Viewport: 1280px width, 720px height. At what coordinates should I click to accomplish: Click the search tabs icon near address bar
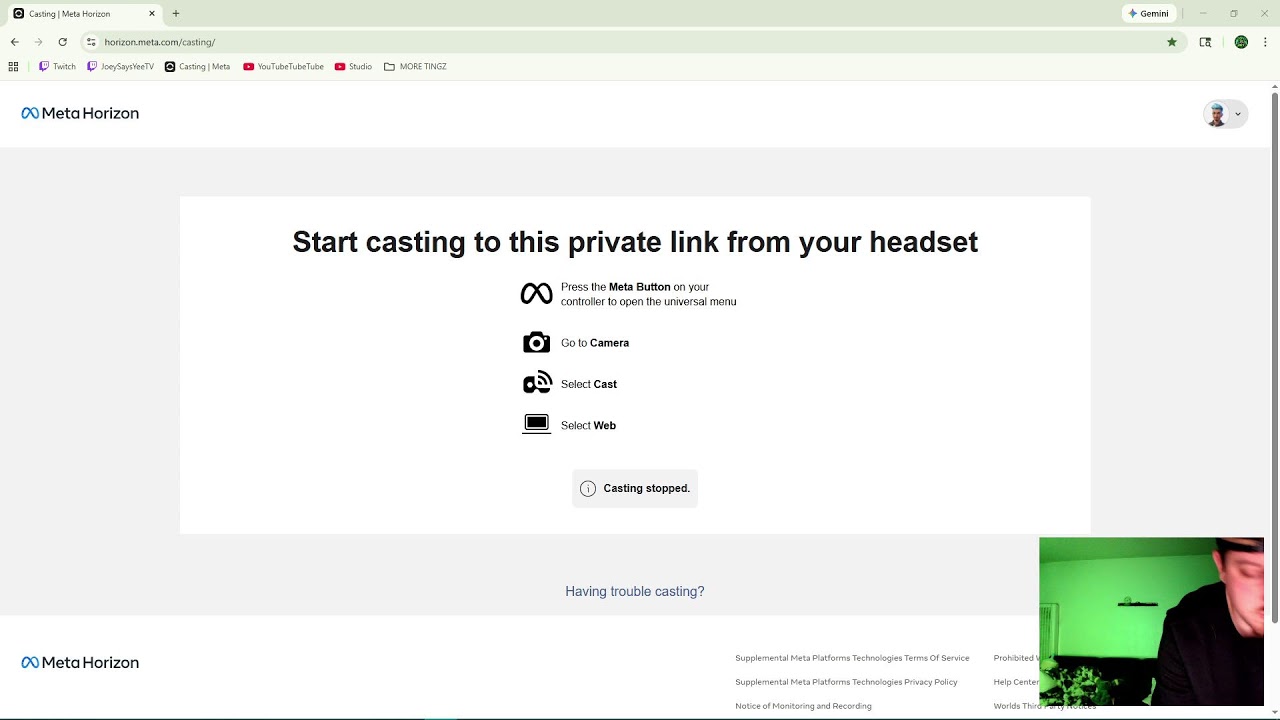pyautogui.click(x=1205, y=42)
